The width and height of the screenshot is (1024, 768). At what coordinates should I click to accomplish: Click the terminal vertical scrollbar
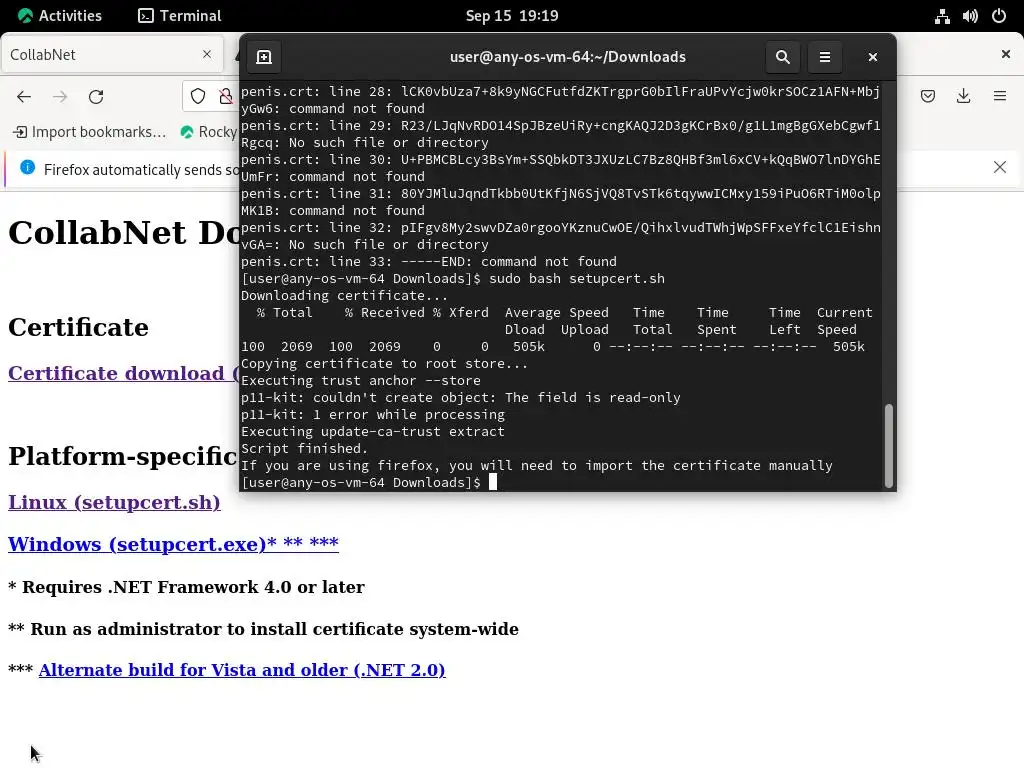pos(889,446)
